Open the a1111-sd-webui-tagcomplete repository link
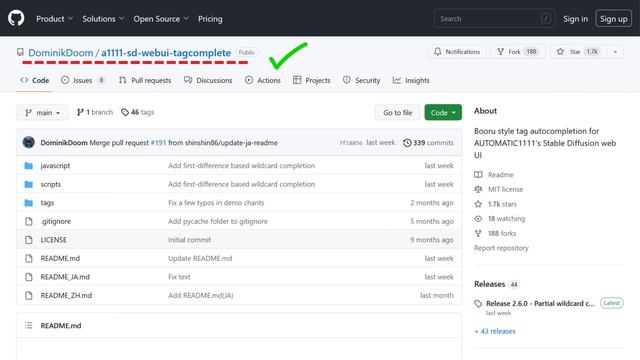 pos(166,53)
